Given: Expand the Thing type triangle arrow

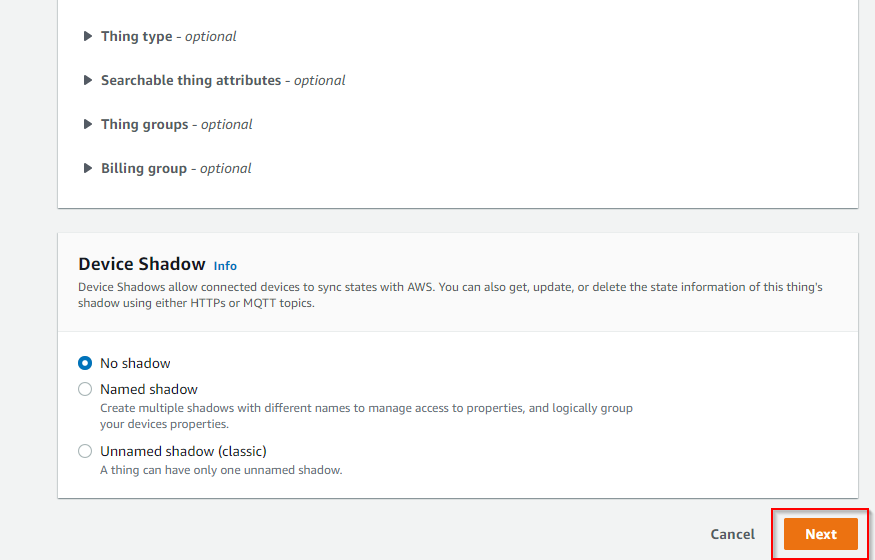Looking at the screenshot, I should [88, 36].
